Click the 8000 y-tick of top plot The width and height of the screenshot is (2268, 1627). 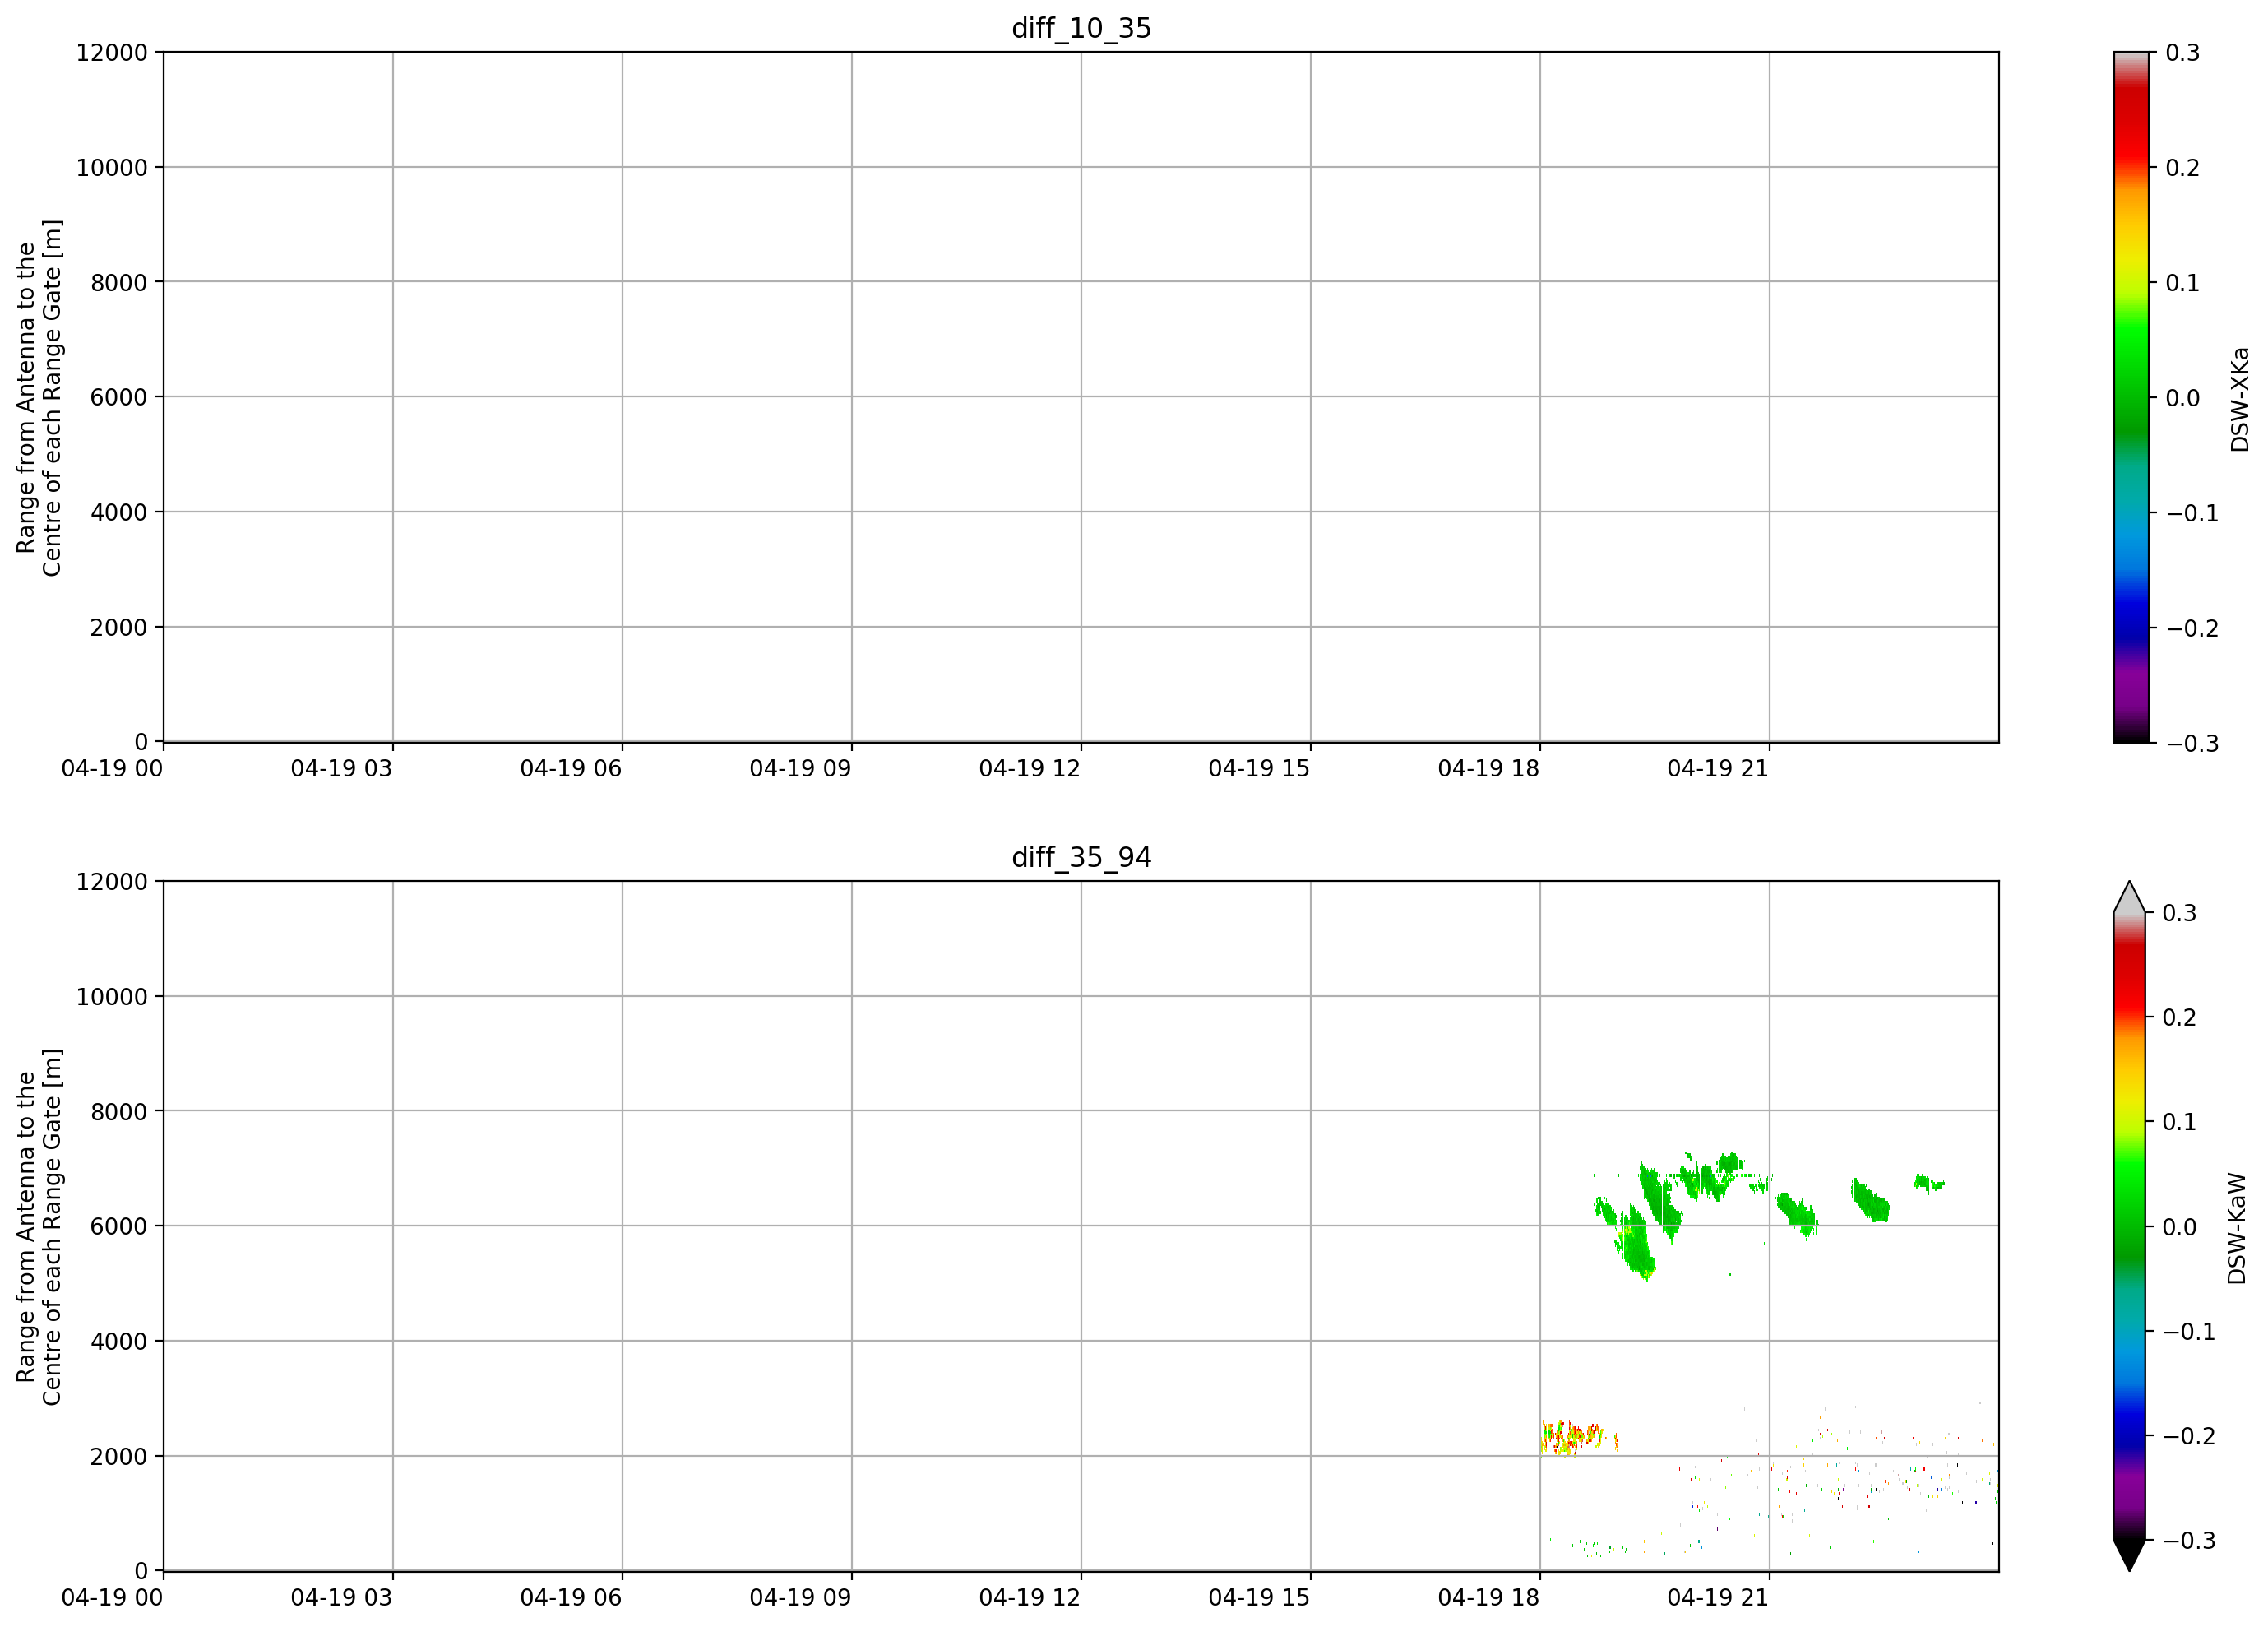(119, 282)
